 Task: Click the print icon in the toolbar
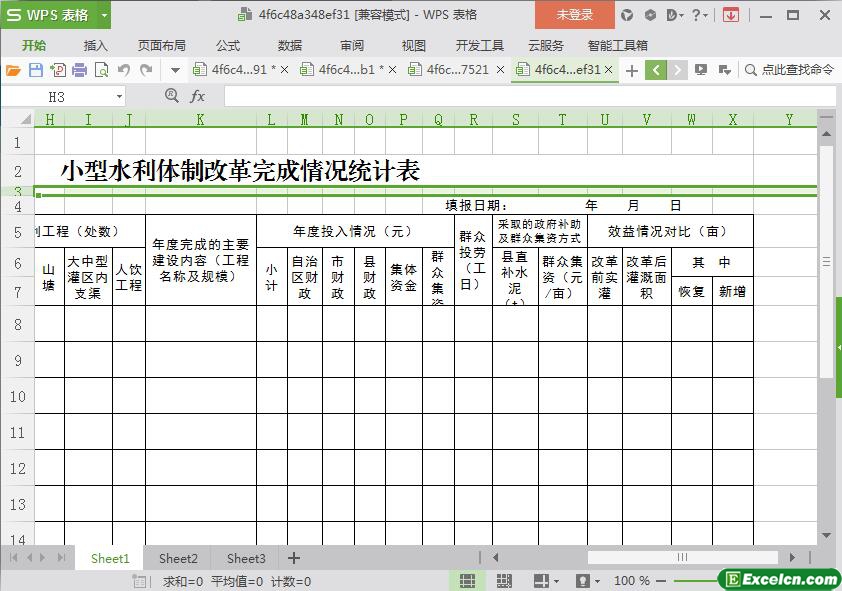pyautogui.click(x=79, y=70)
